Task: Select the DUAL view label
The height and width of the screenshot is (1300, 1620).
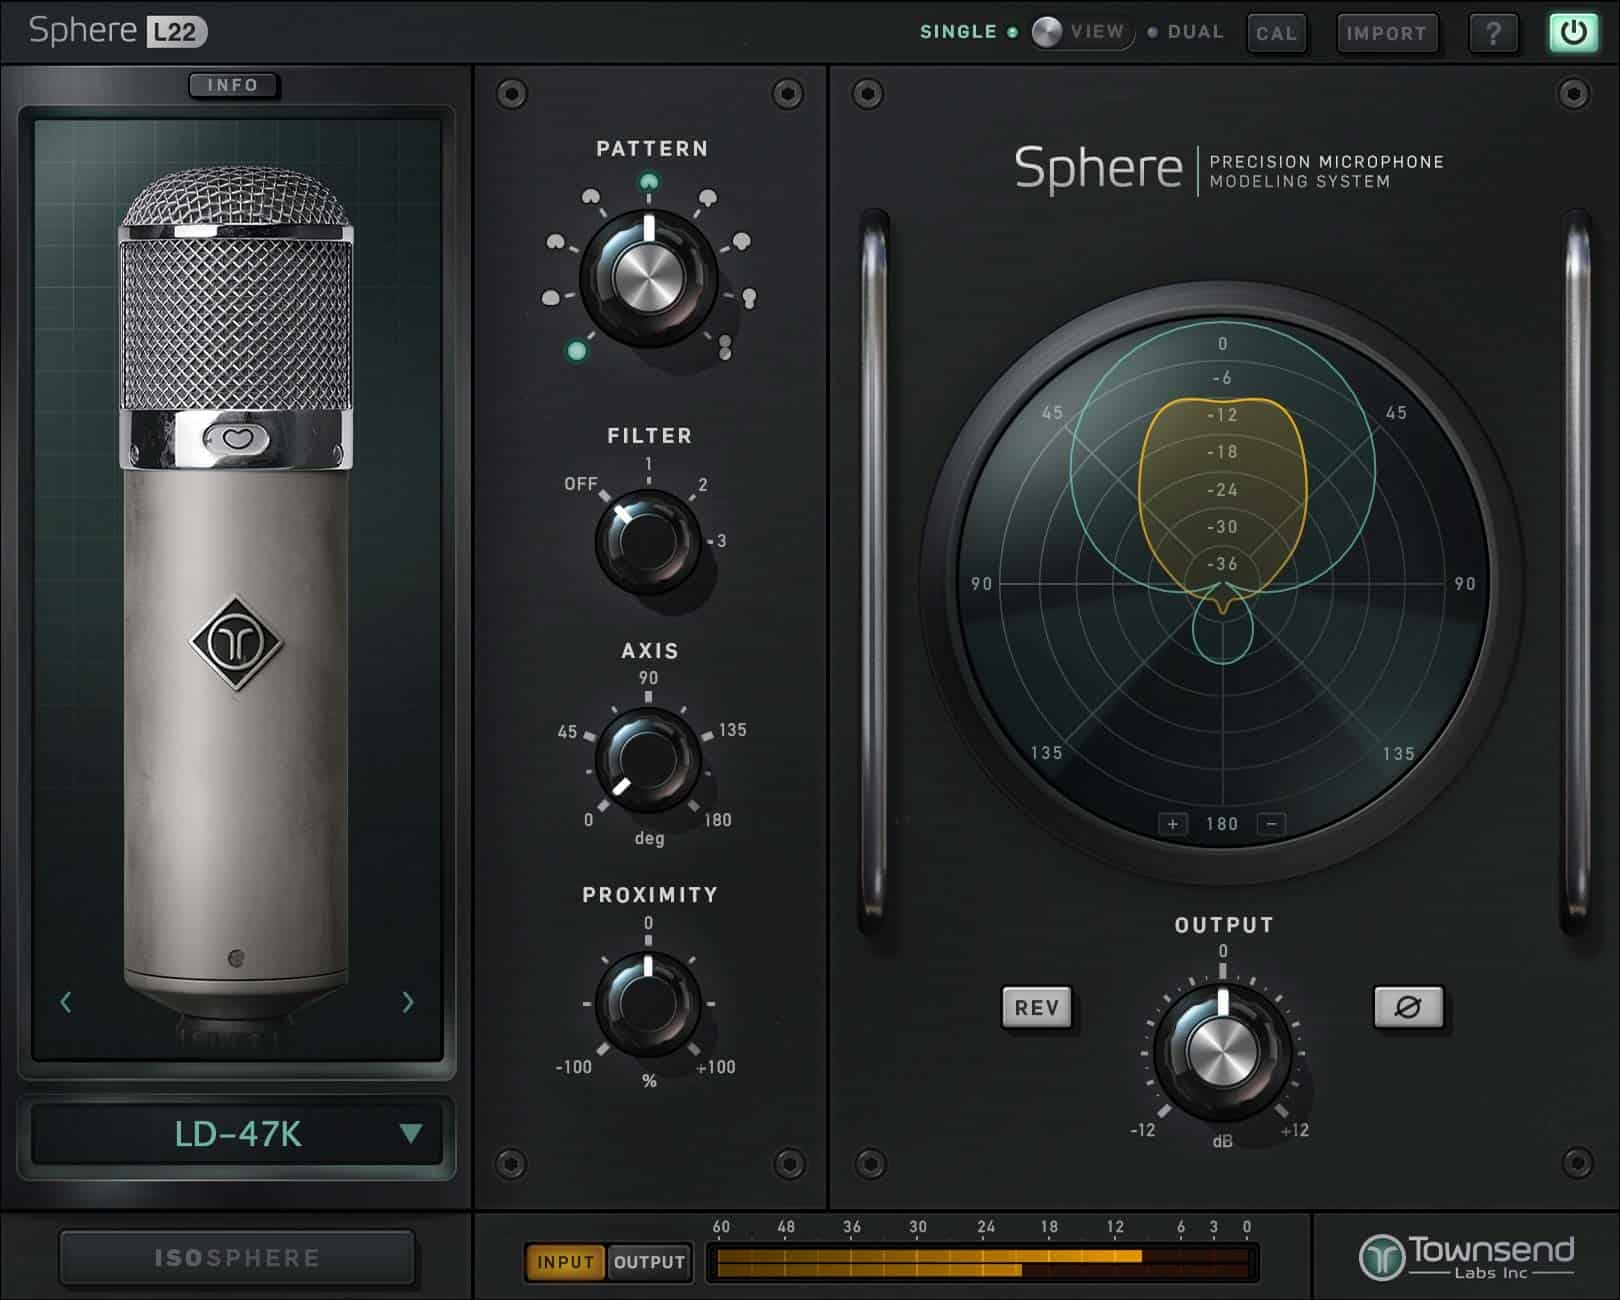Action: click(1195, 32)
